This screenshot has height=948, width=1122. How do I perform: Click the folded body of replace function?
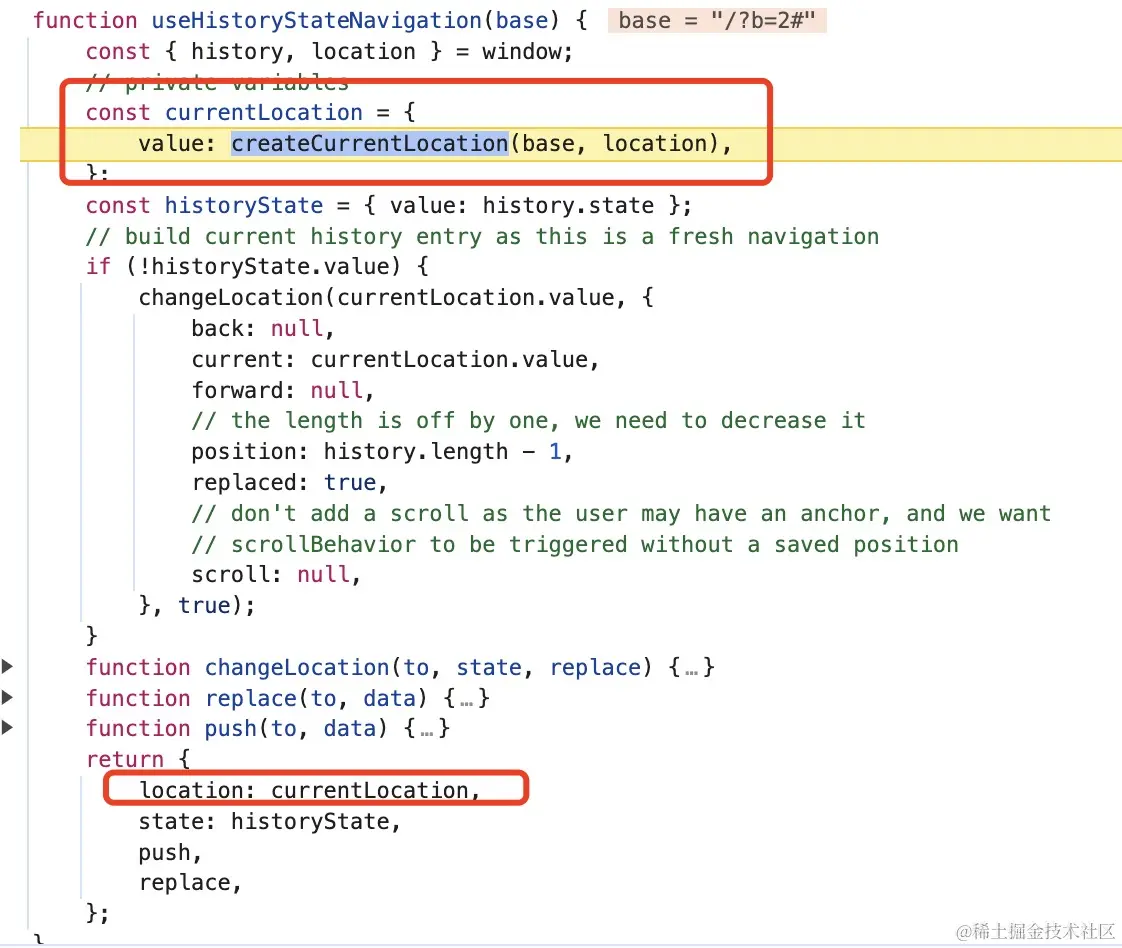tap(467, 698)
